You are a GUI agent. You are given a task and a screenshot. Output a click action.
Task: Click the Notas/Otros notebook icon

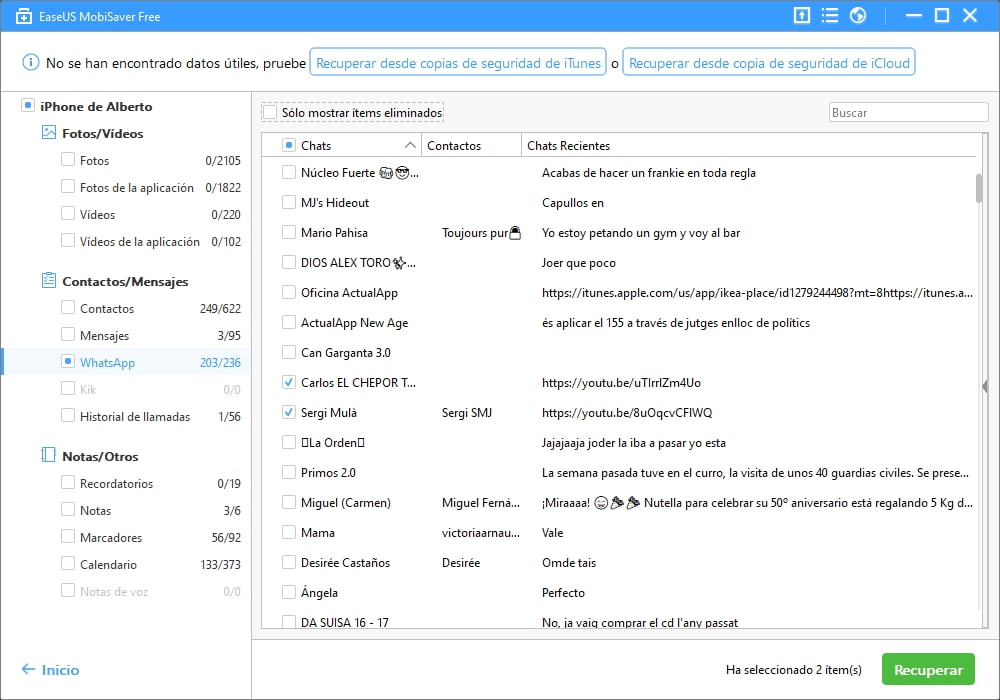click(48, 455)
